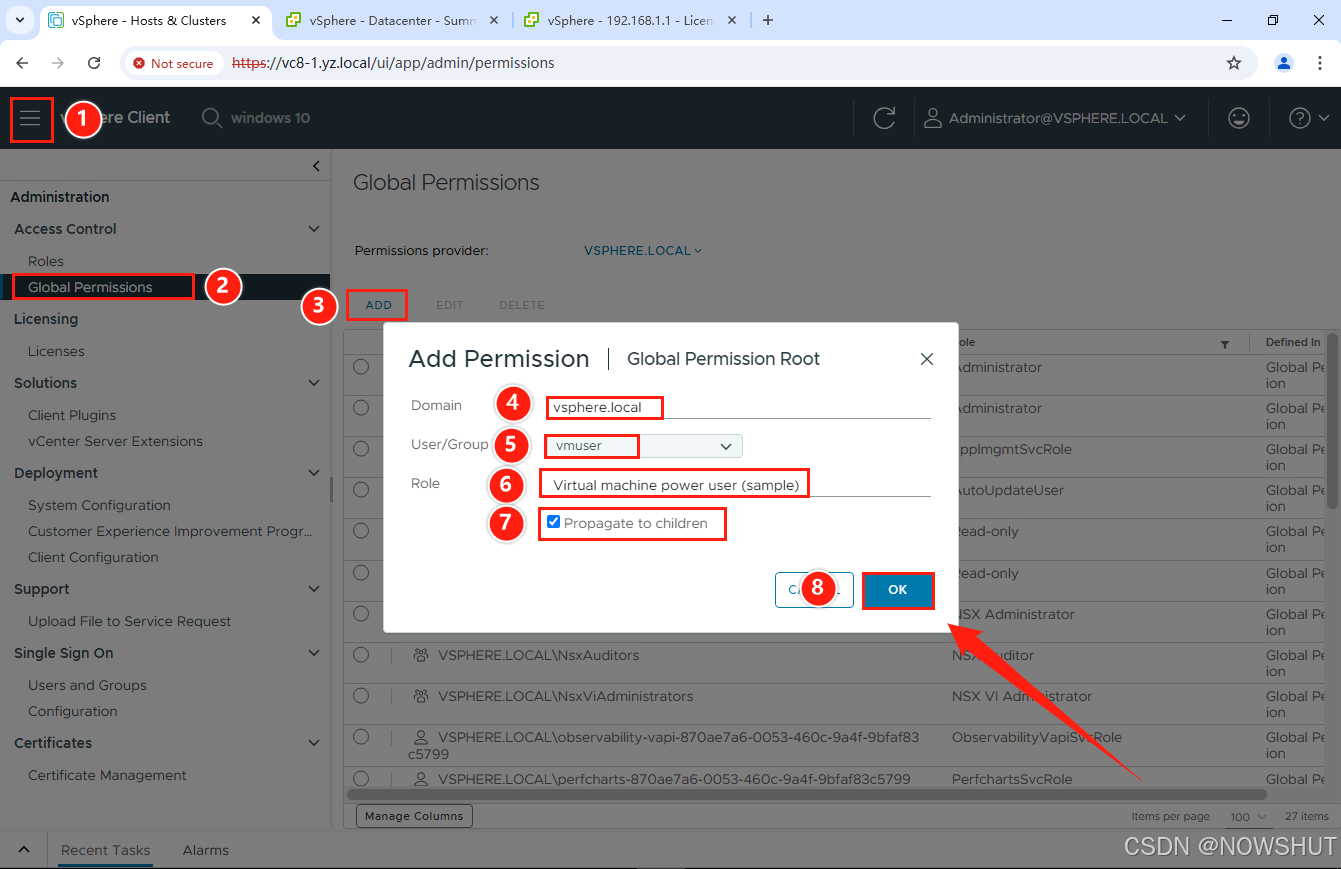The image size is (1341, 869).
Task: Open the Administrator@VSPHERE.LOCAL user menu
Action: [1055, 118]
